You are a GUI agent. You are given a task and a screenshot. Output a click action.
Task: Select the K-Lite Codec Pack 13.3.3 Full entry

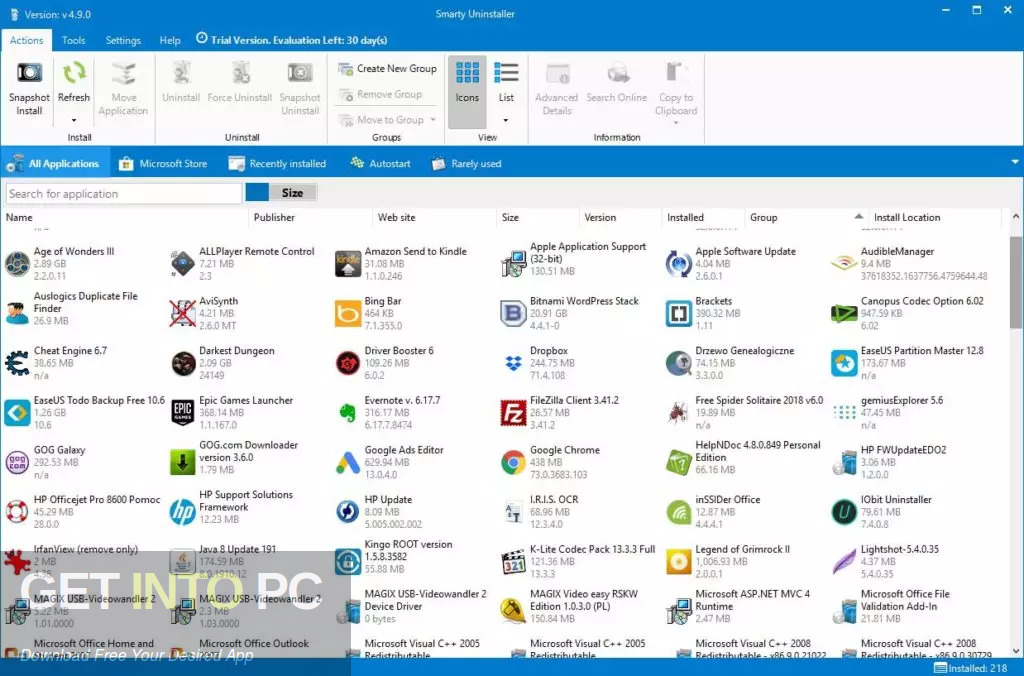578,562
